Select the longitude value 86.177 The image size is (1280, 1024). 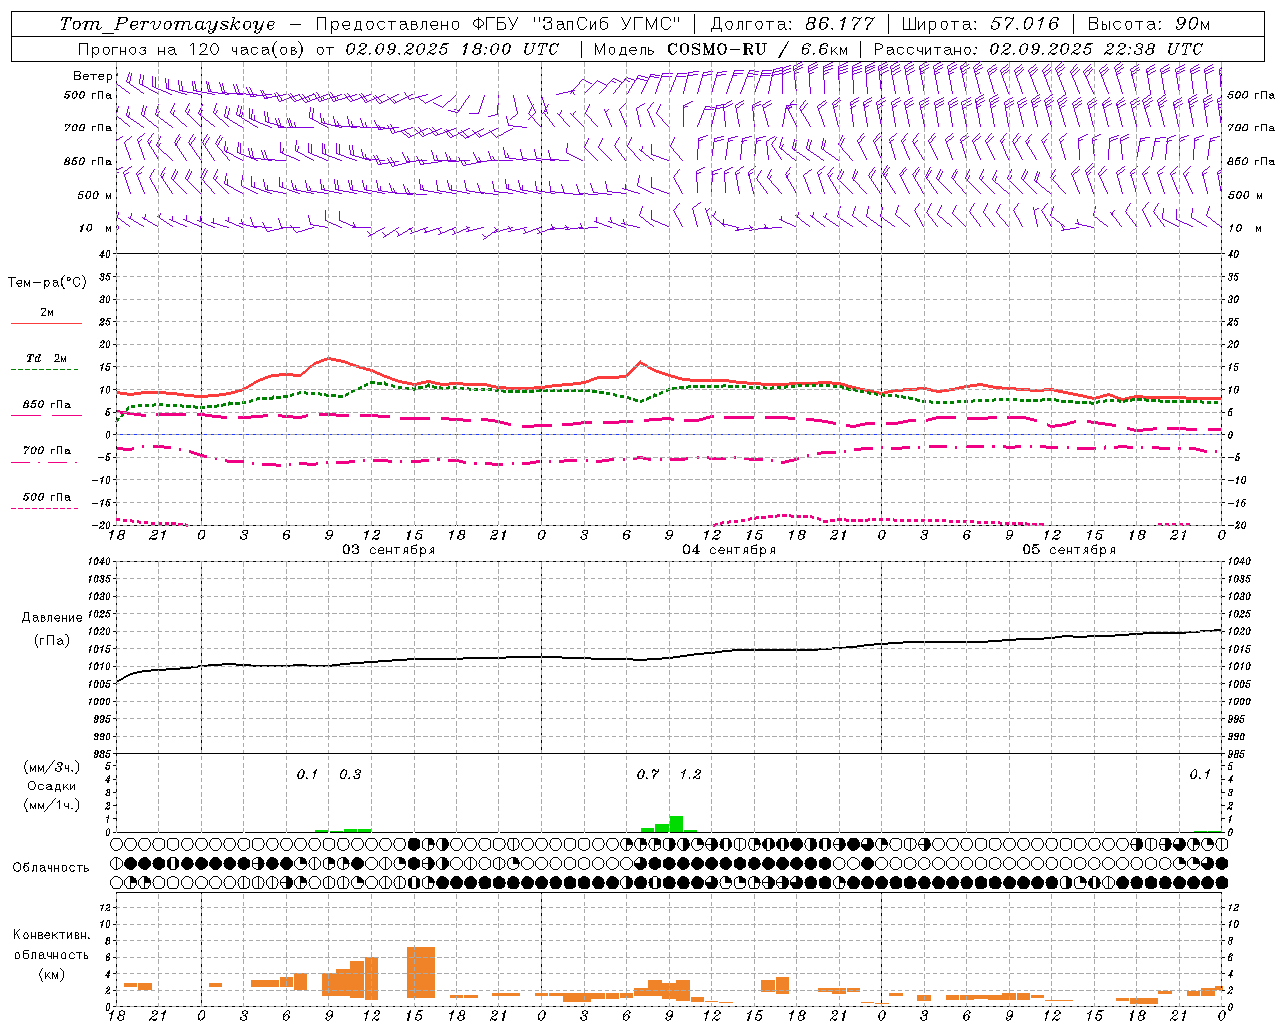[839, 24]
